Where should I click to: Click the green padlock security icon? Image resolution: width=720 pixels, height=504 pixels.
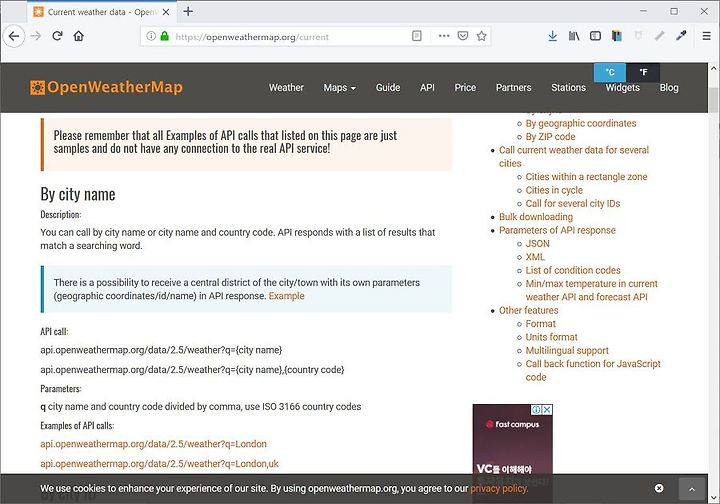164,36
